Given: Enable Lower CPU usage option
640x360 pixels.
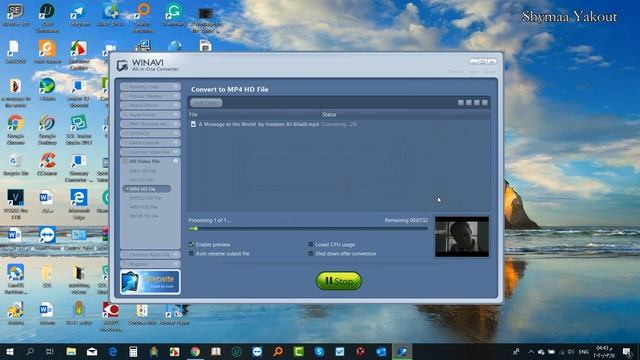Looking at the screenshot, I should (x=311, y=244).
